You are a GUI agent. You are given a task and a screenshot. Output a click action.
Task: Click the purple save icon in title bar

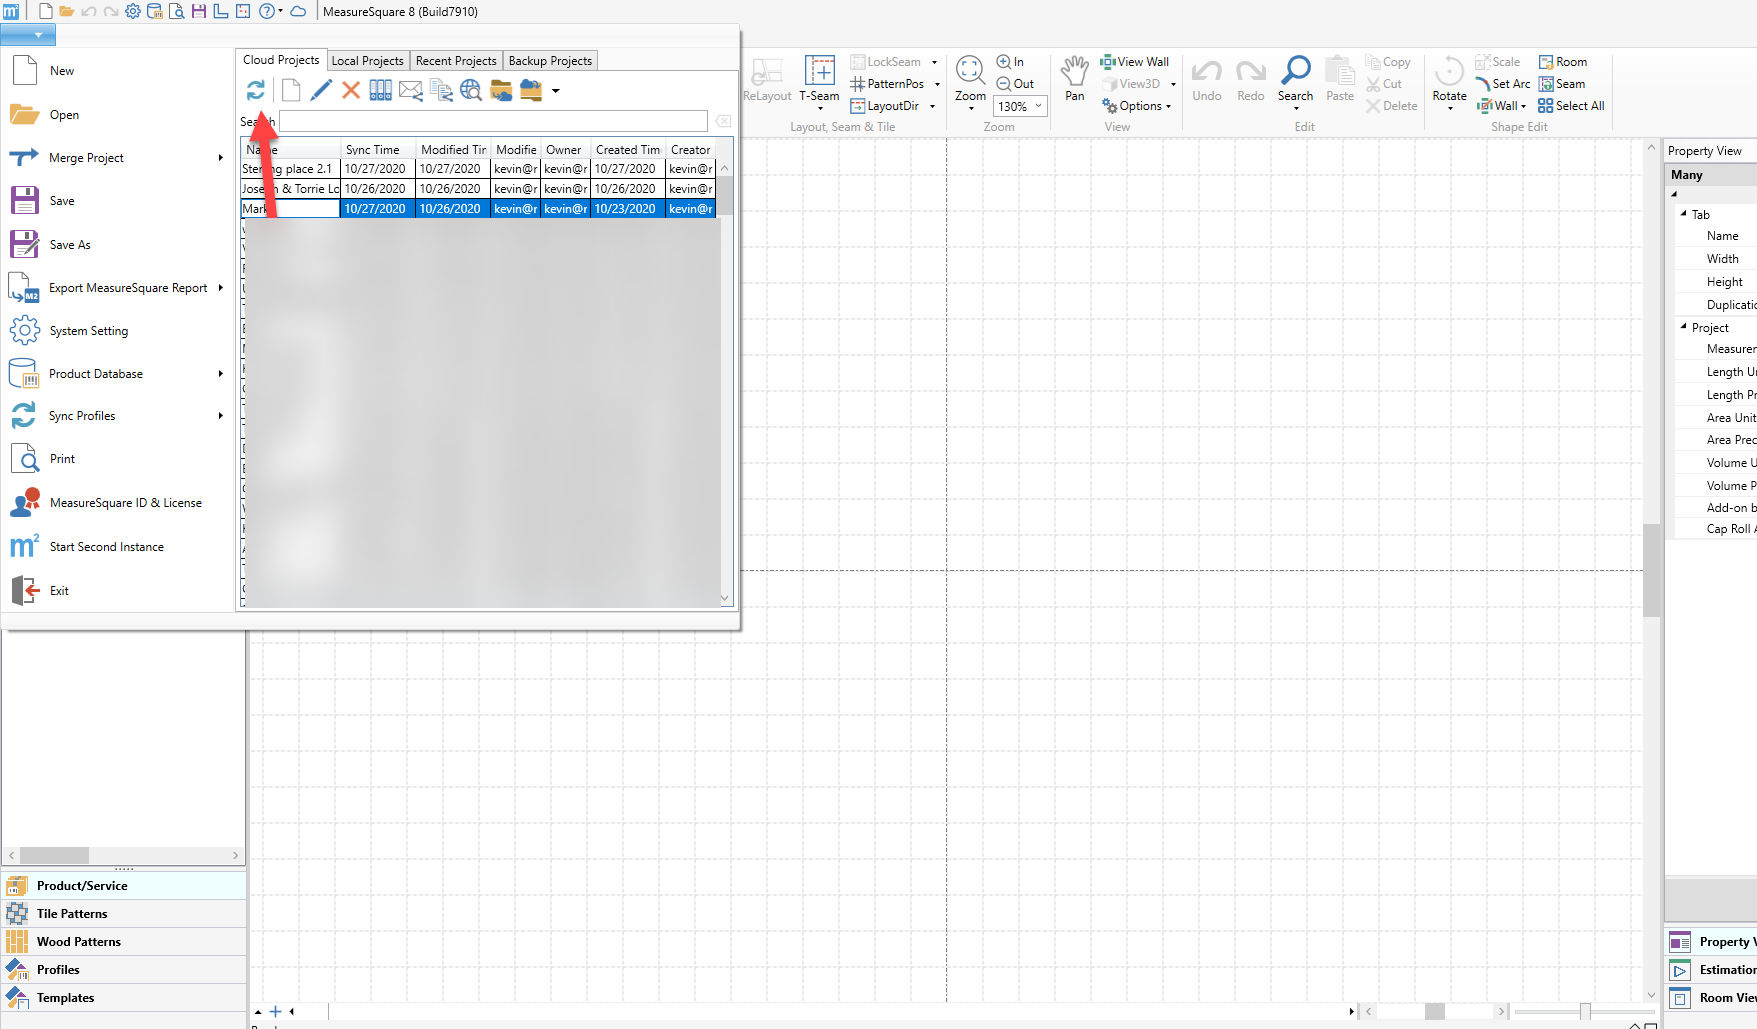click(x=199, y=12)
